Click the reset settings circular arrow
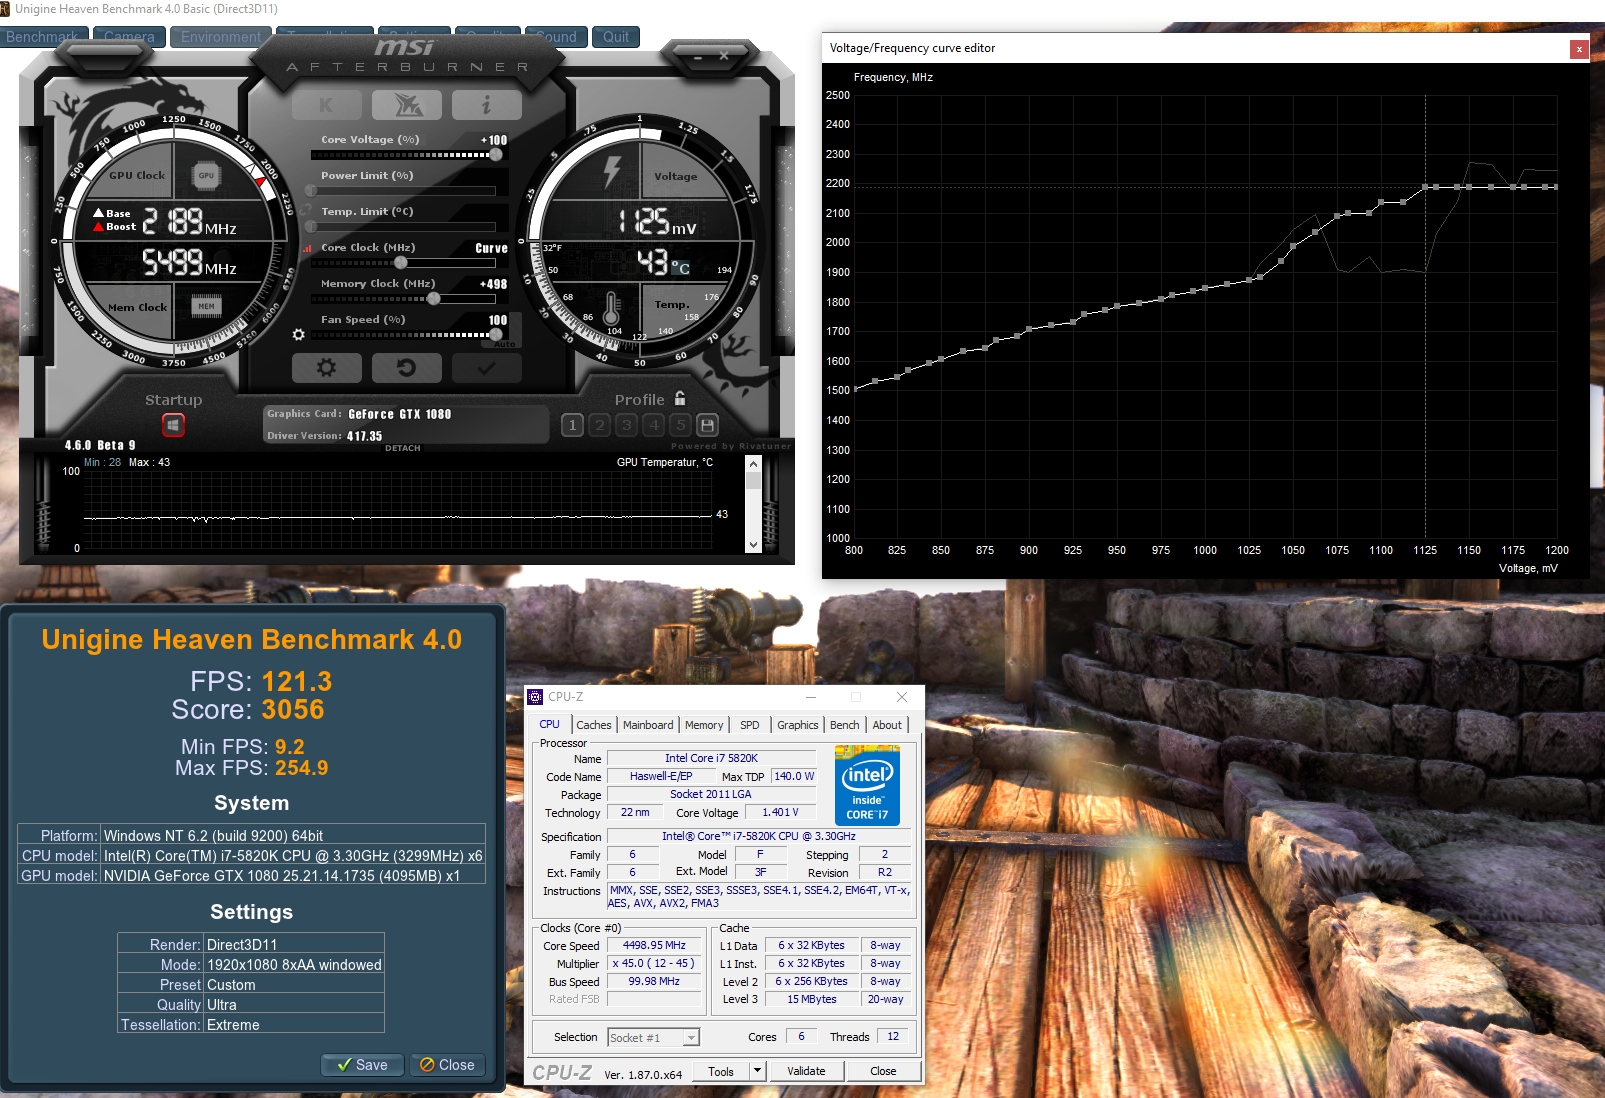1605x1098 pixels. point(407,368)
